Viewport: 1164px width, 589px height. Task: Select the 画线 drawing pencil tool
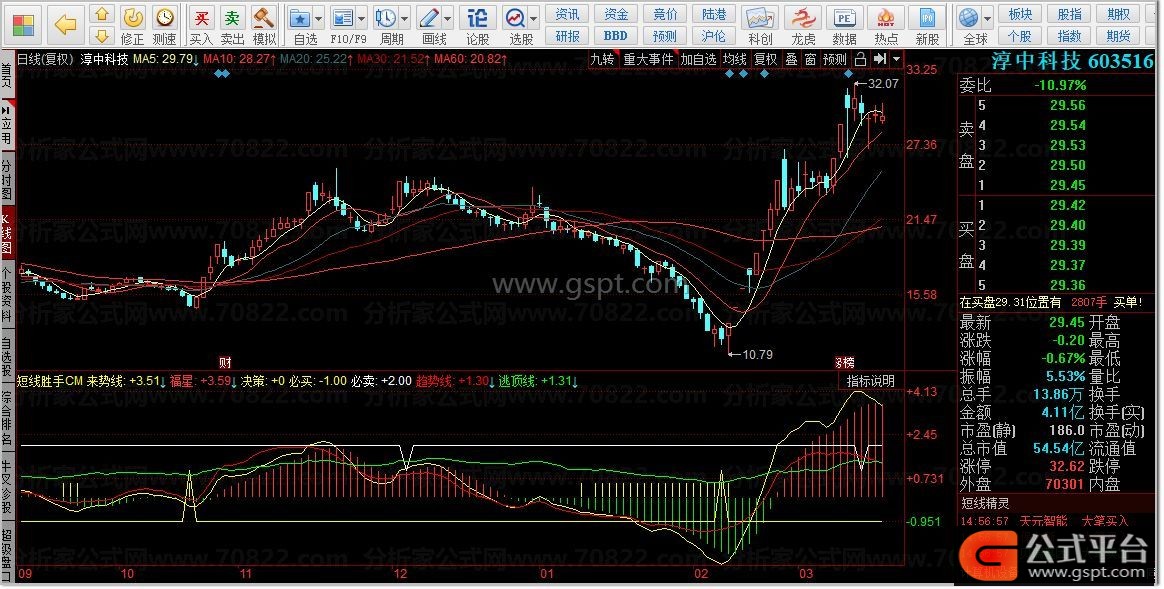click(429, 17)
